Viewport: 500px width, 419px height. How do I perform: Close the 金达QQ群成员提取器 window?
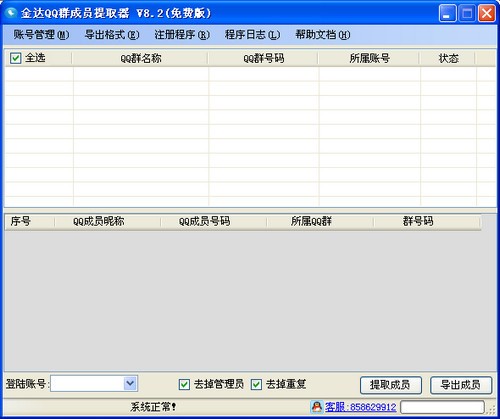pyautogui.click(x=487, y=13)
